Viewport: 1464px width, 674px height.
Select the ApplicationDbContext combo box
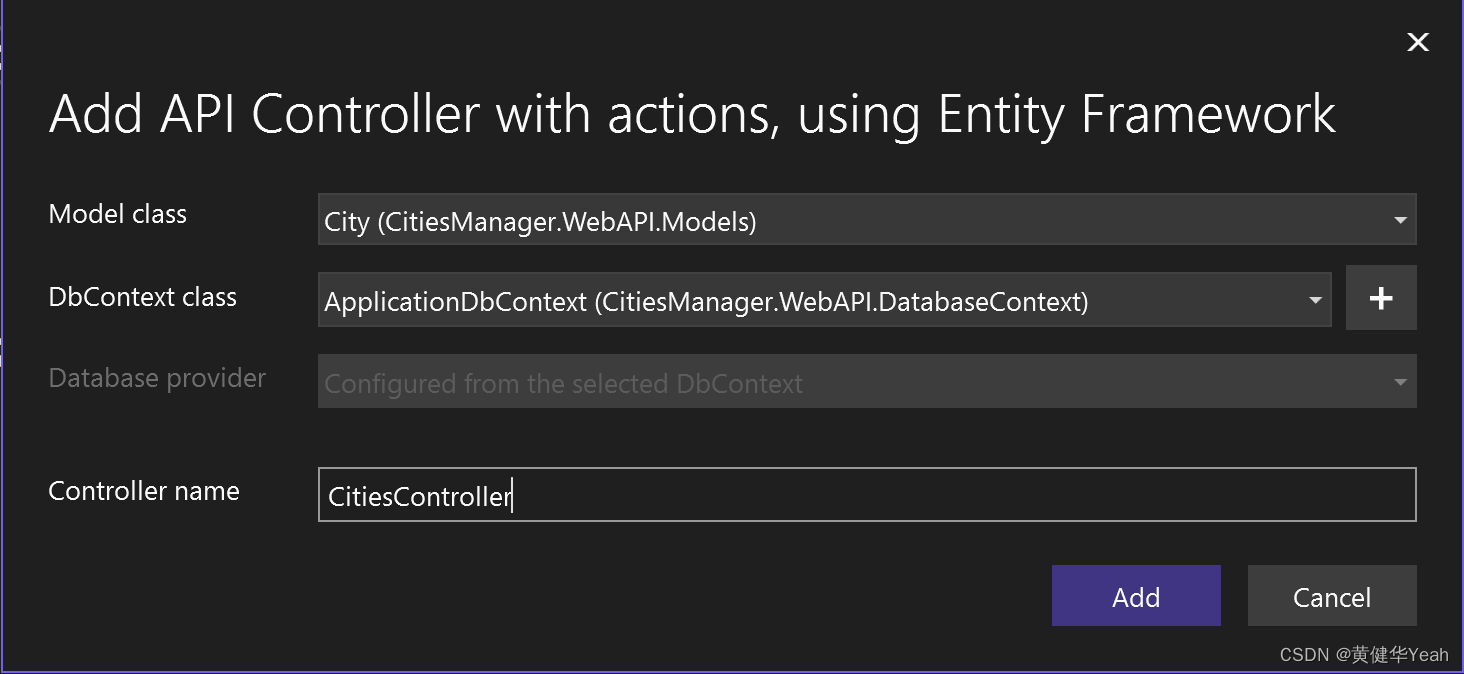[x=700, y=299]
